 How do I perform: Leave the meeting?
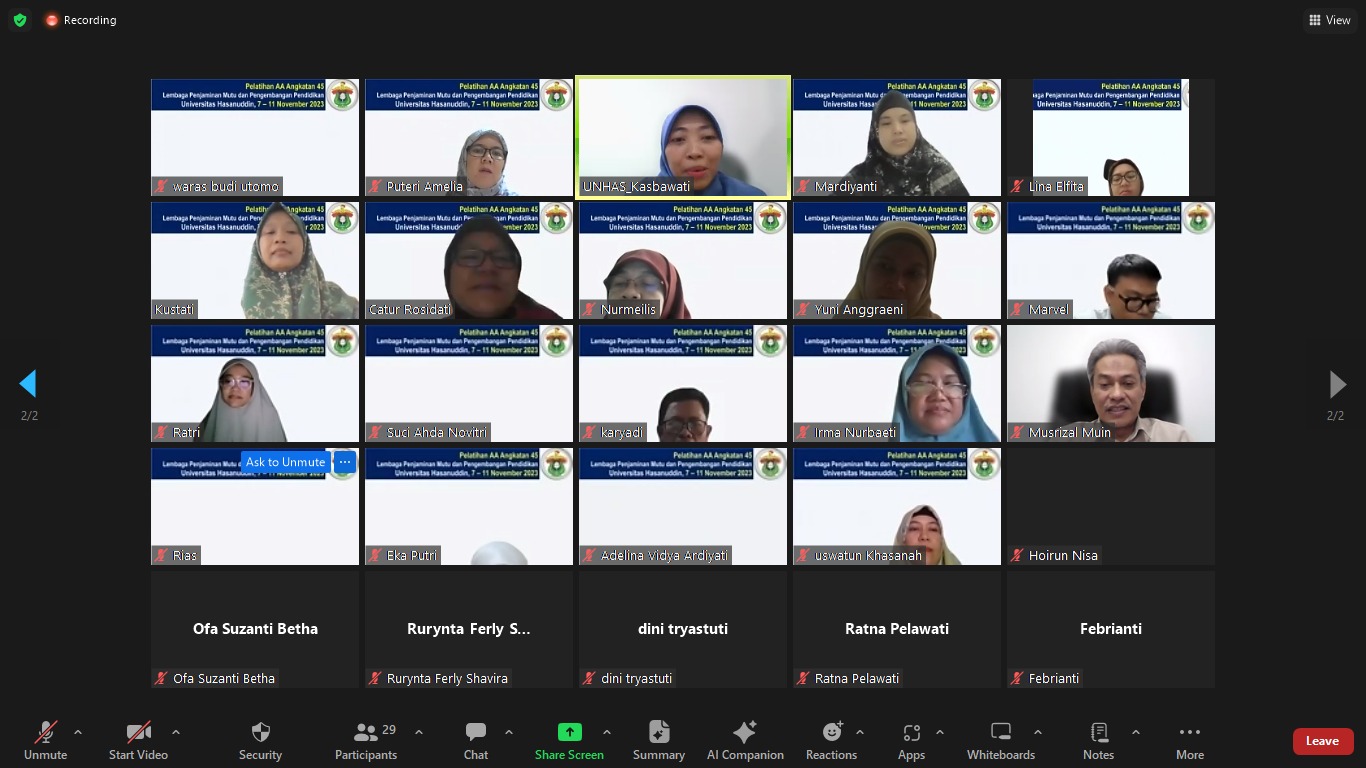click(x=1322, y=741)
